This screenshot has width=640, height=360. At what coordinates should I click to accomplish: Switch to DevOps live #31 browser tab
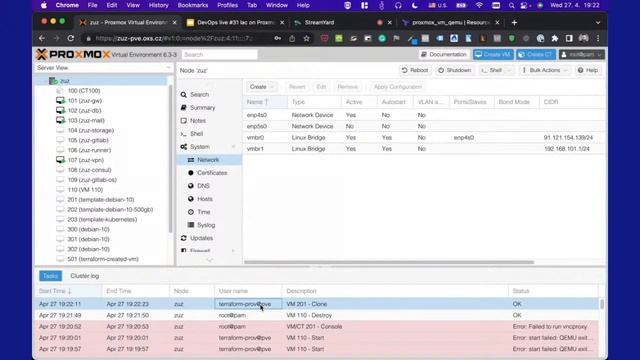coord(235,22)
